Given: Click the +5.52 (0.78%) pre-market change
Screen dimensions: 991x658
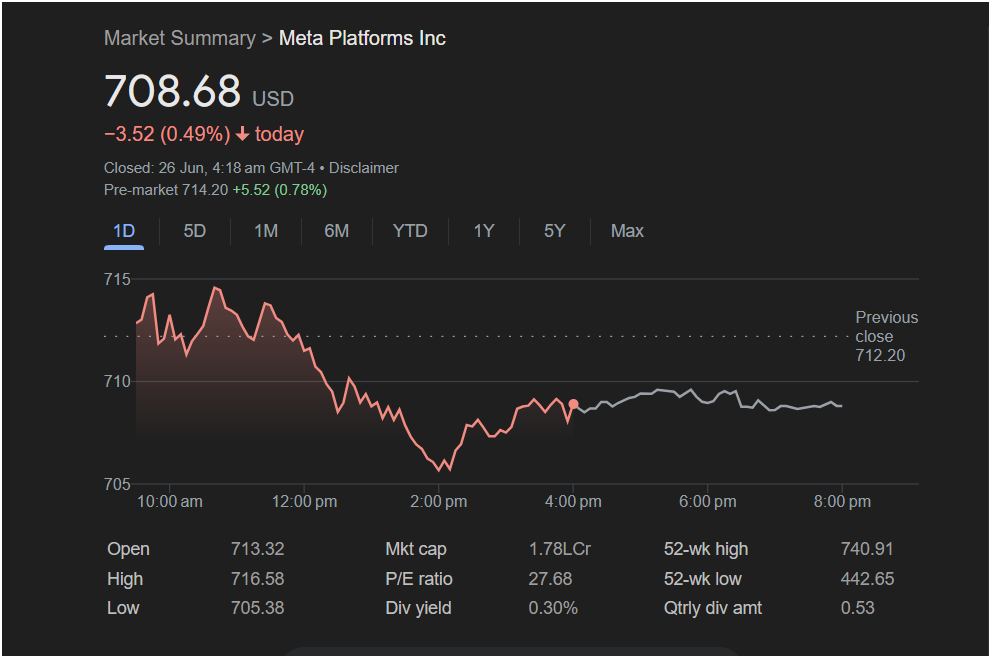Looking at the screenshot, I should pos(279,190).
